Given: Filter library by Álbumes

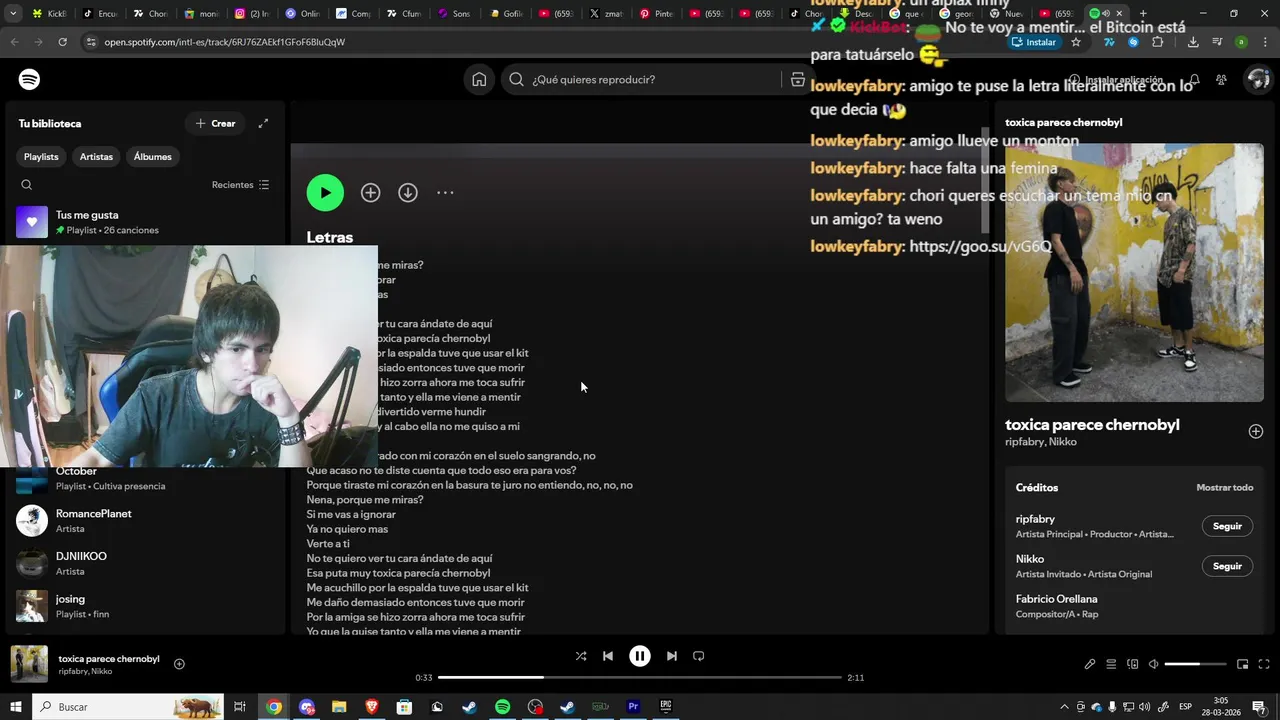Looking at the screenshot, I should pos(152,157).
